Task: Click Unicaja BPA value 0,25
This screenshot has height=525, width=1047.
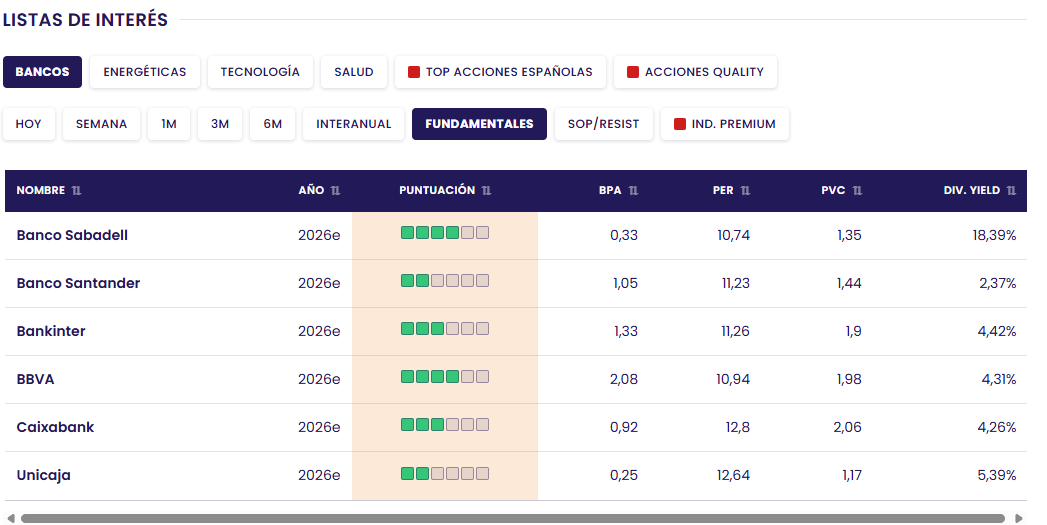Action: pyautogui.click(x=624, y=476)
